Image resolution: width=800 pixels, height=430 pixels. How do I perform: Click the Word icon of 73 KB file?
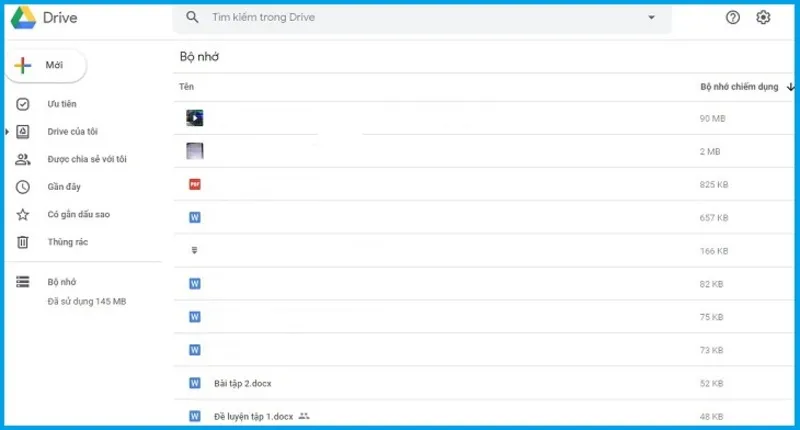pos(195,350)
